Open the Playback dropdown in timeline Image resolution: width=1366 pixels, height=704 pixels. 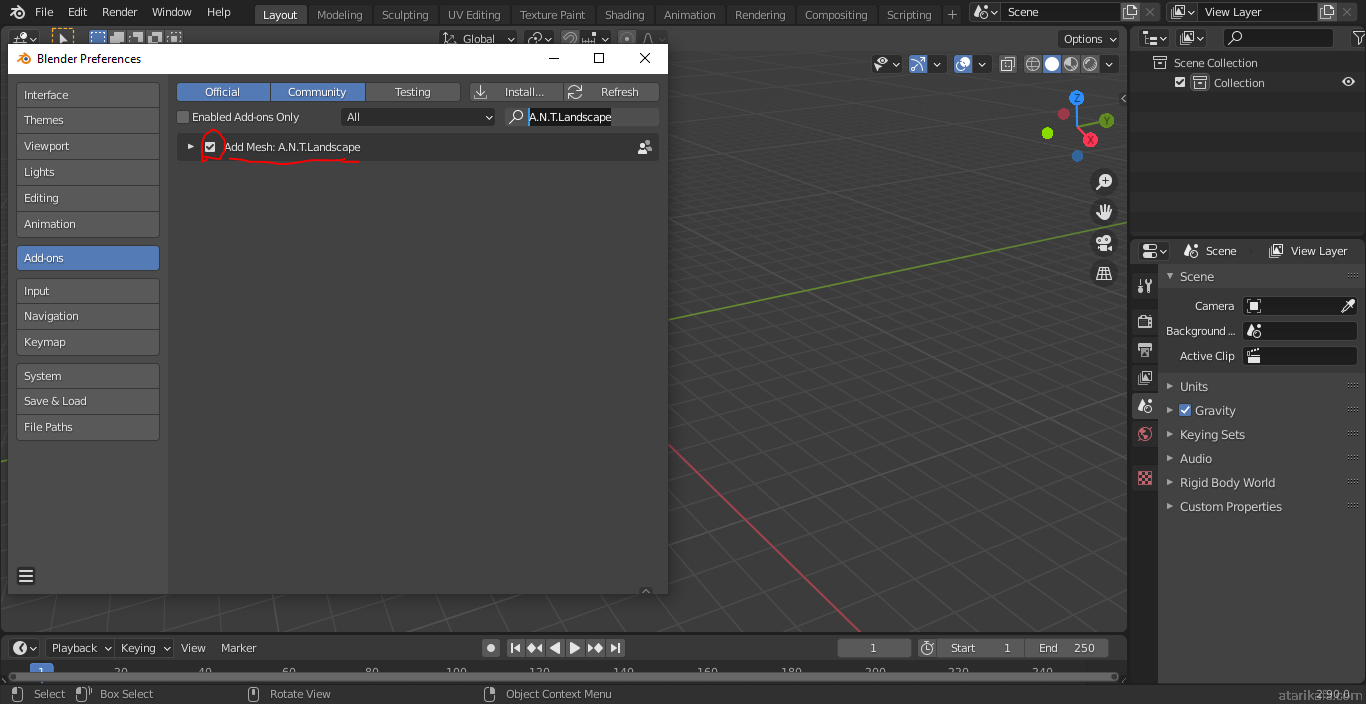tap(79, 648)
